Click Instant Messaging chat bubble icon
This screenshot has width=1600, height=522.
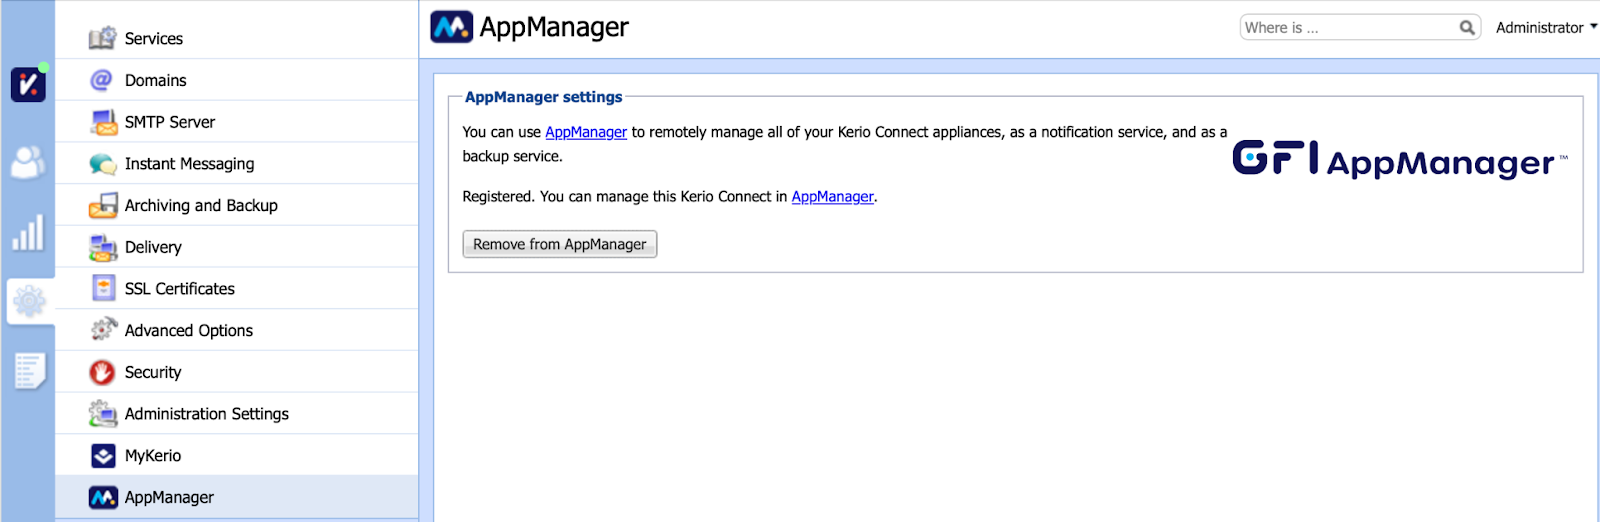(x=103, y=164)
